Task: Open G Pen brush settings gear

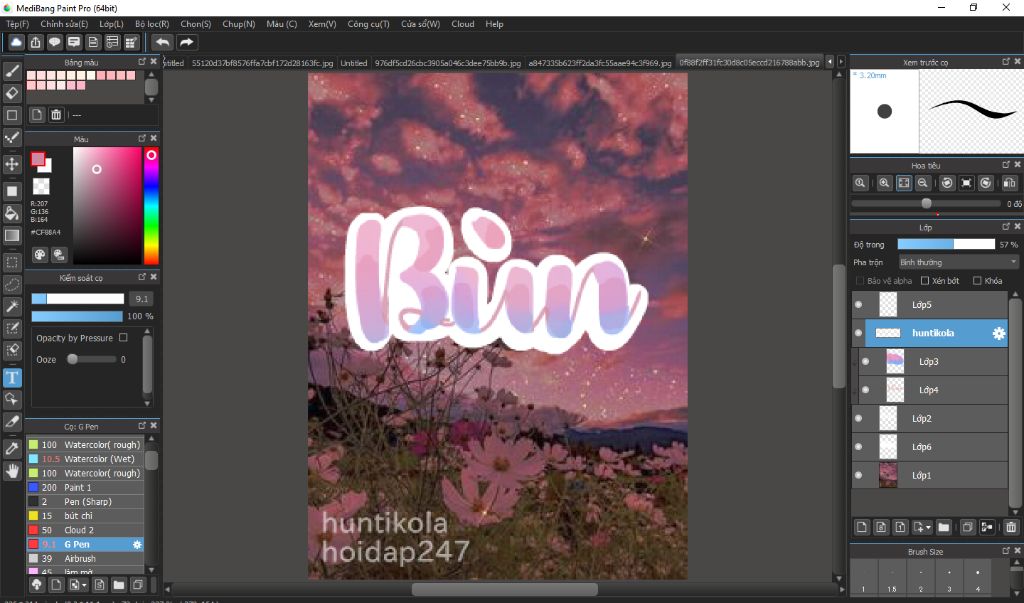Action: tap(137, 544)
